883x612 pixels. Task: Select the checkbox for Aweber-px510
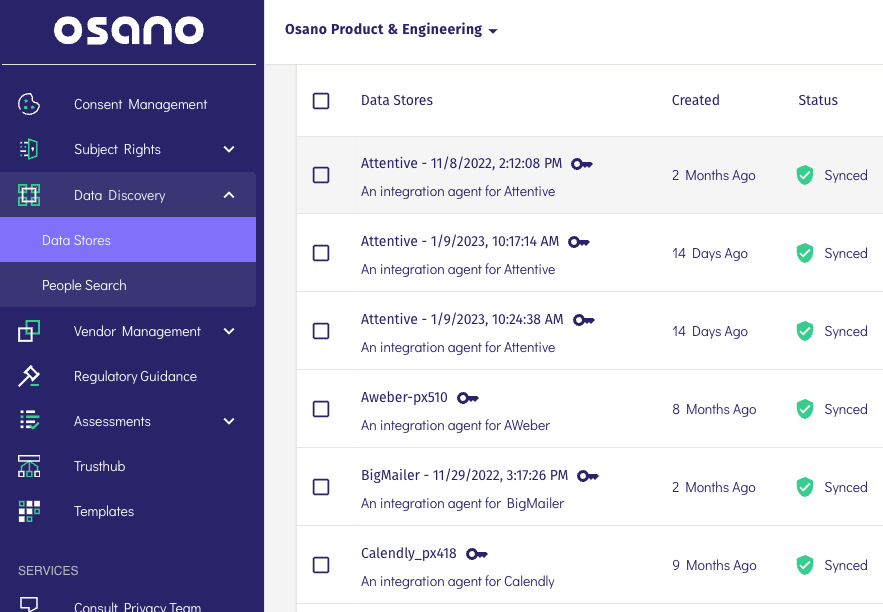(x=321, y=409)
